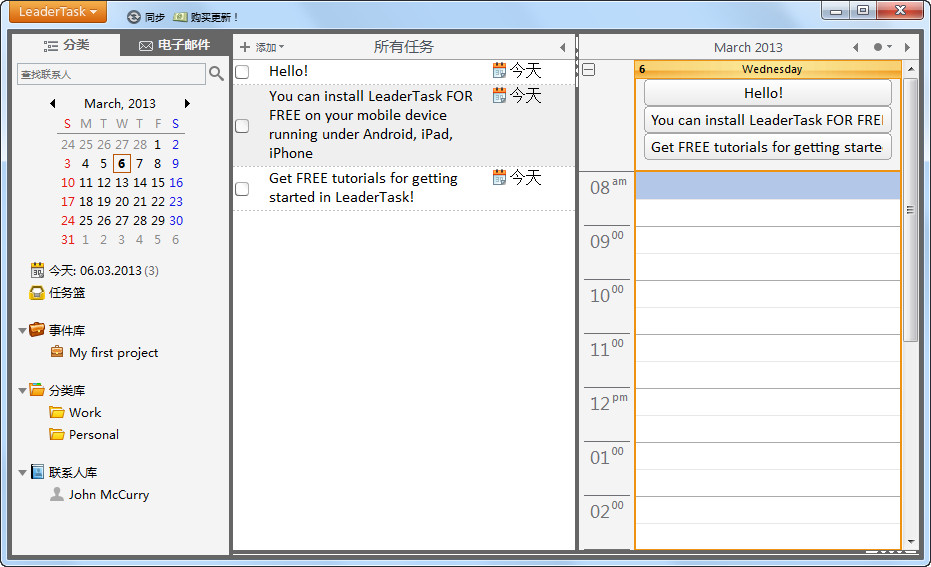Click the 联系人库 address book icon
Viewport: 931px width, 567px height.
coord(37,472)
